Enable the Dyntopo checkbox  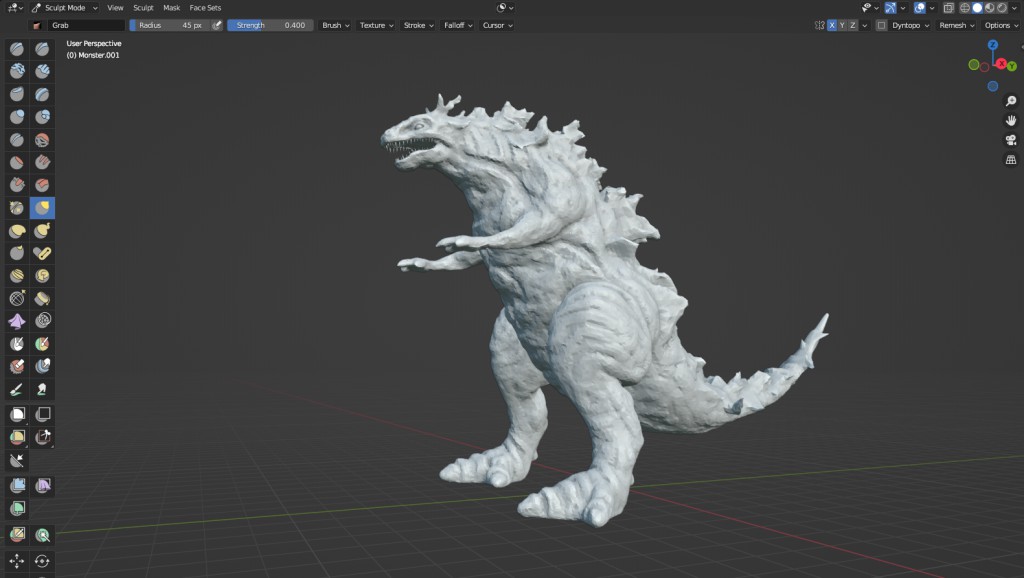point(881,25)
